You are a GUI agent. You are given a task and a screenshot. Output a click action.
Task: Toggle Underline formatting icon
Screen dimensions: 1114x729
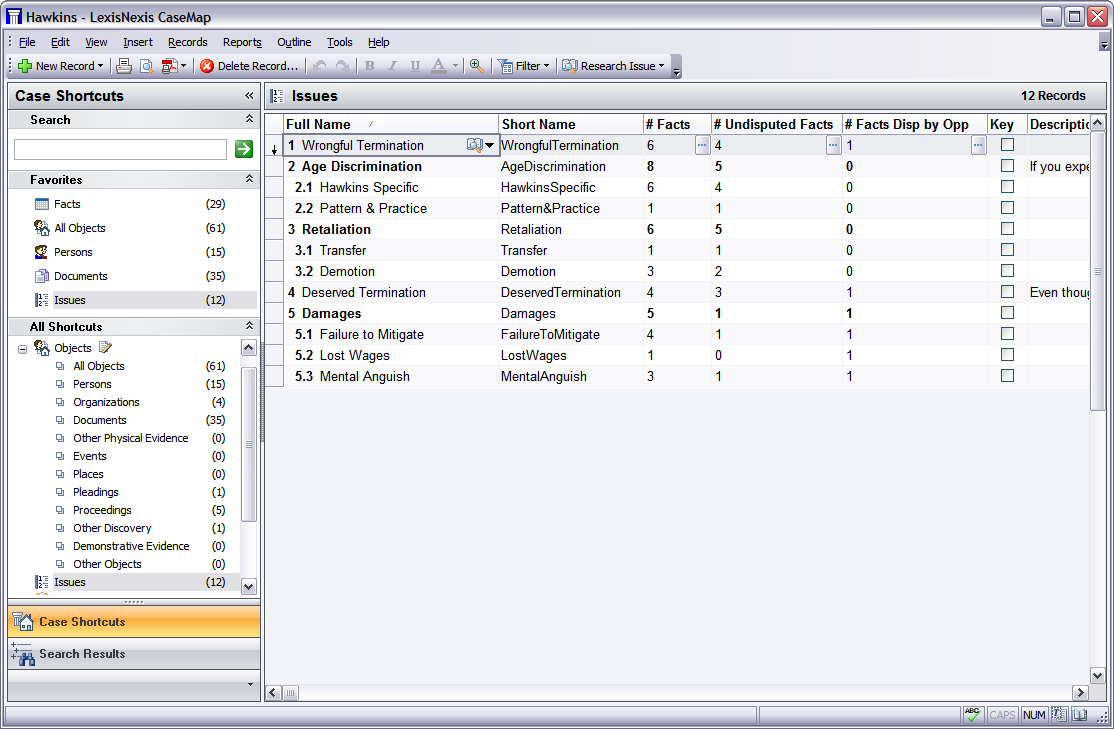pos(415,66)
